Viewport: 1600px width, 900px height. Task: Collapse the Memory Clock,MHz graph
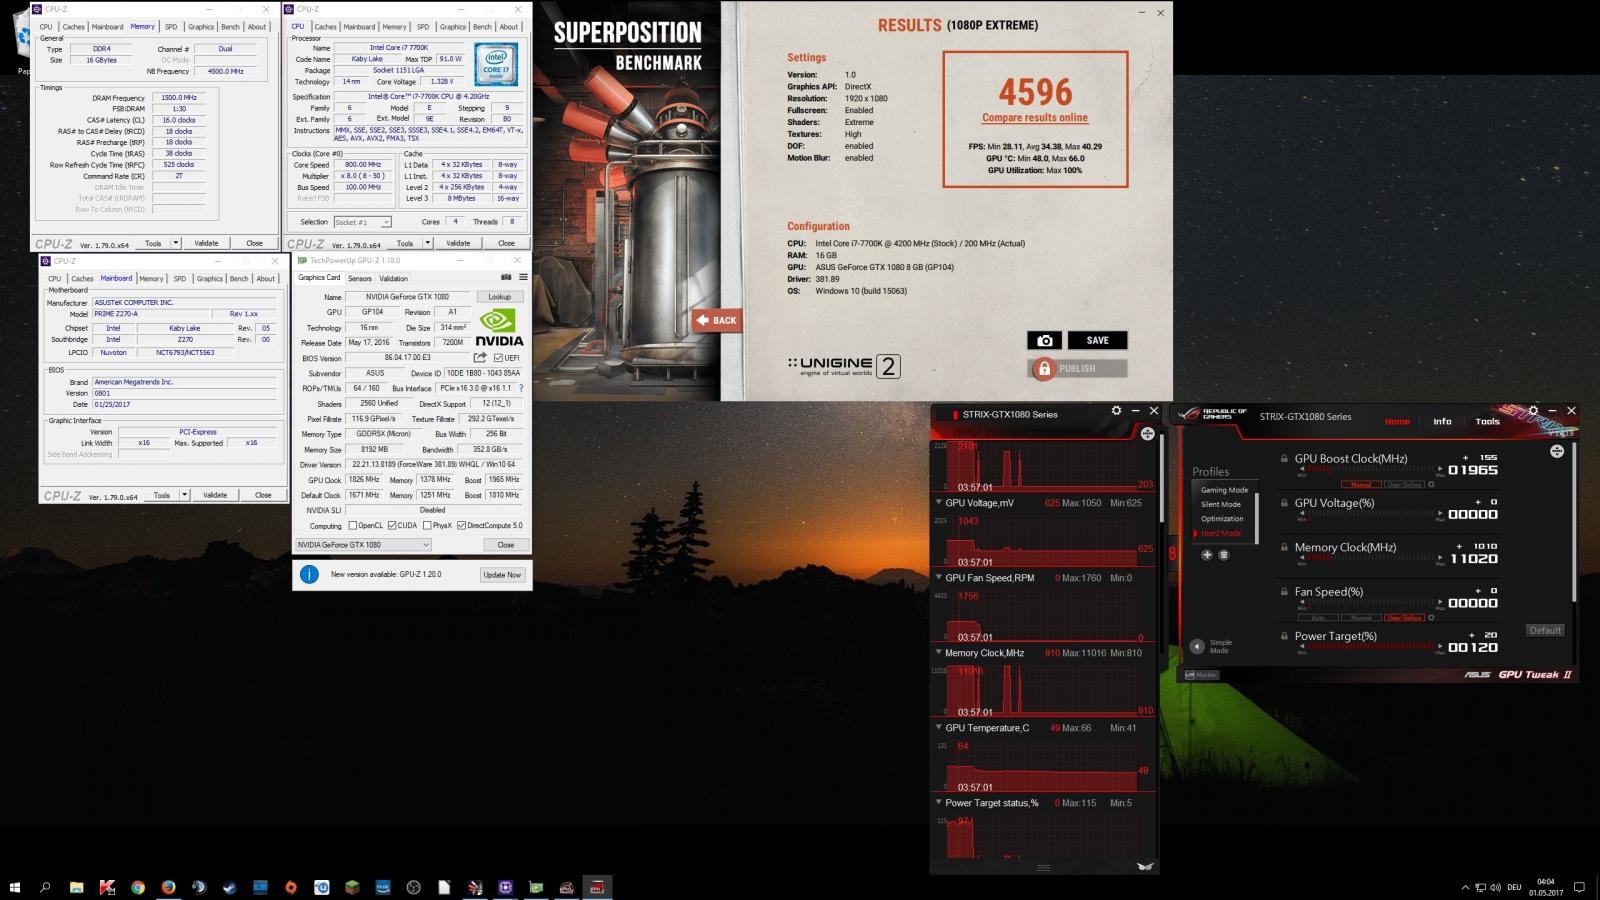coord(938,653)
